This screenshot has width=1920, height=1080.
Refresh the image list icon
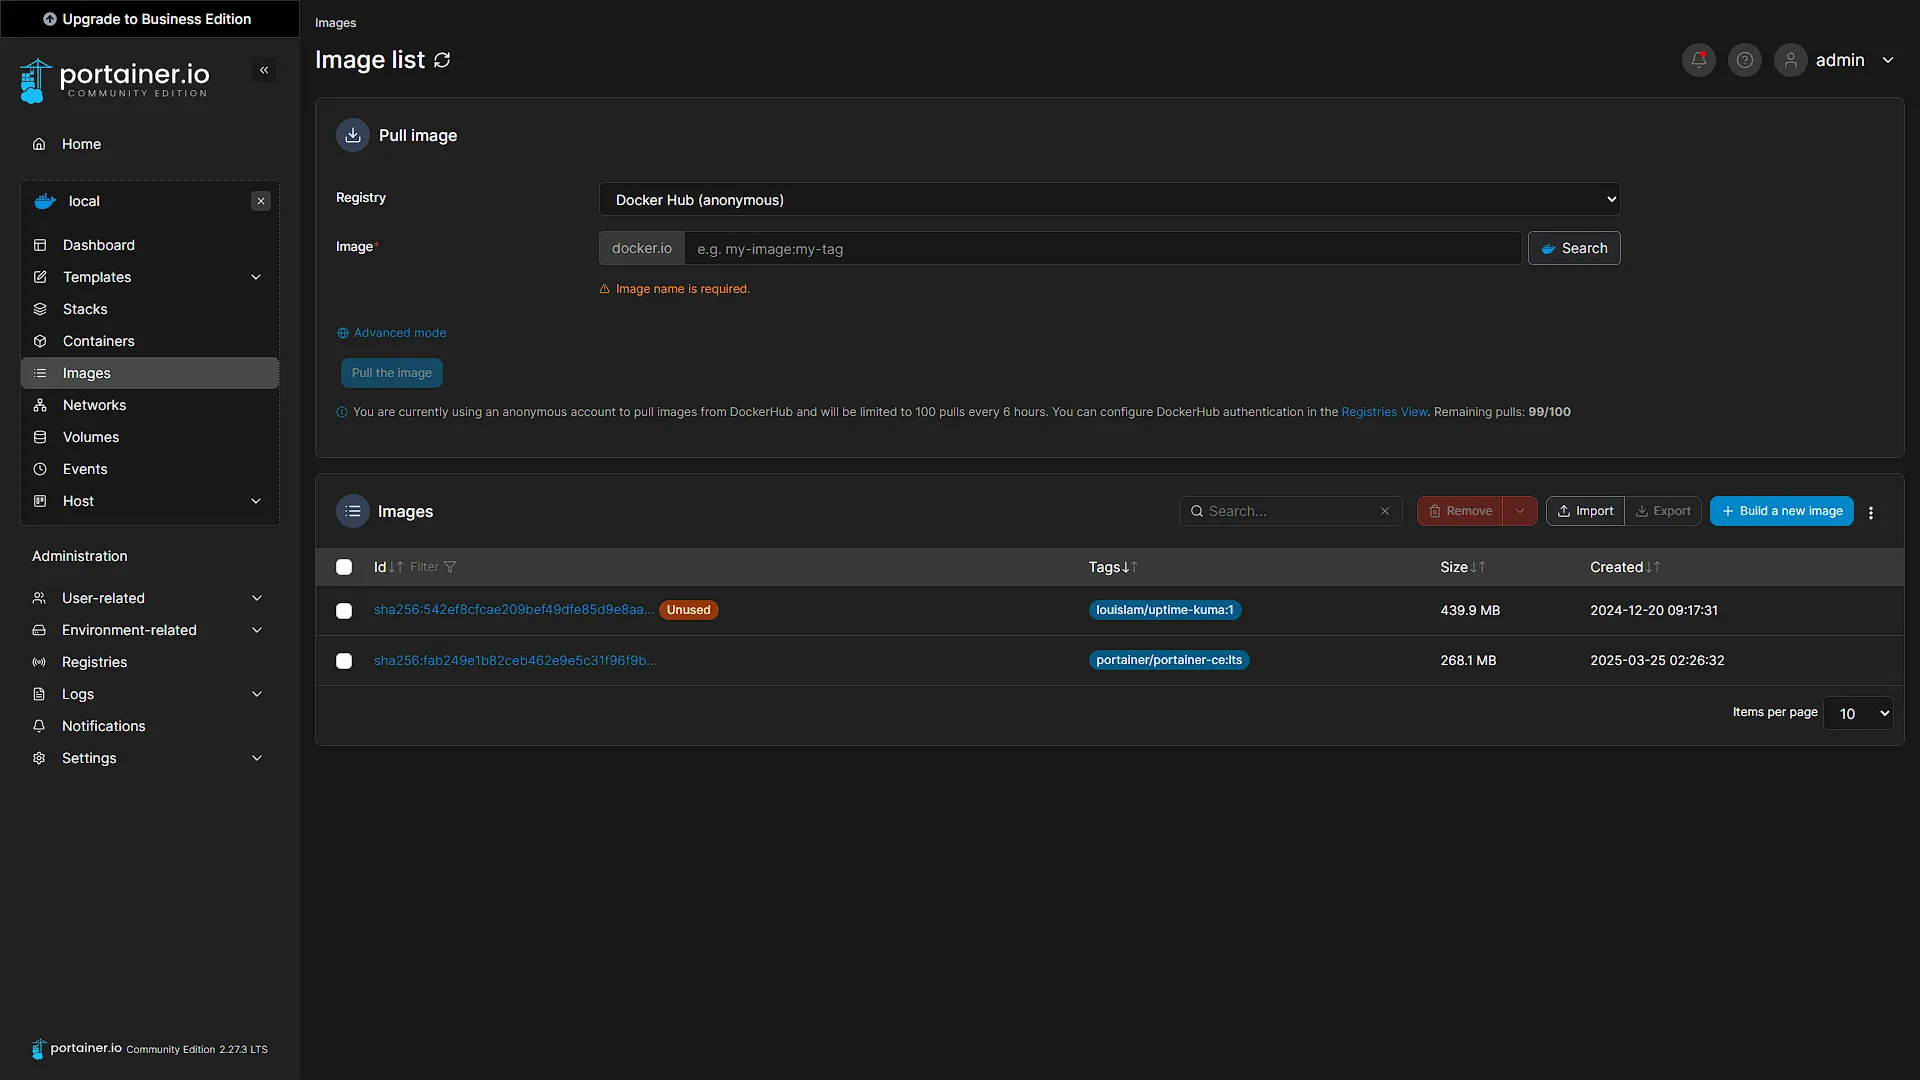click(x=442, y=60)
